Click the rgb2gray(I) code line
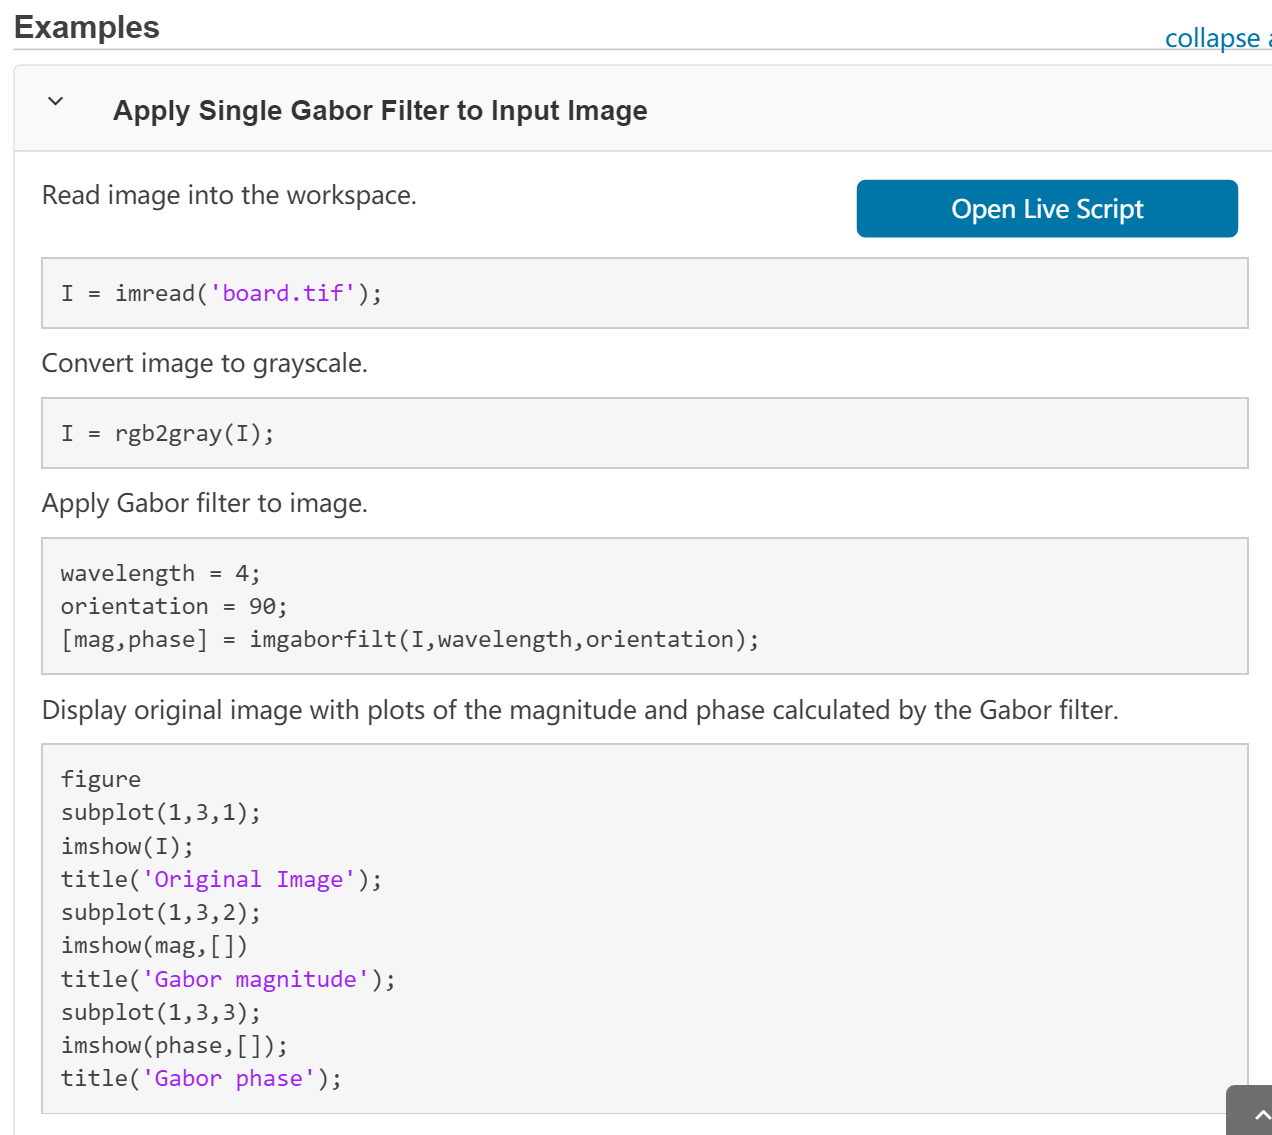 click(167, 433)
